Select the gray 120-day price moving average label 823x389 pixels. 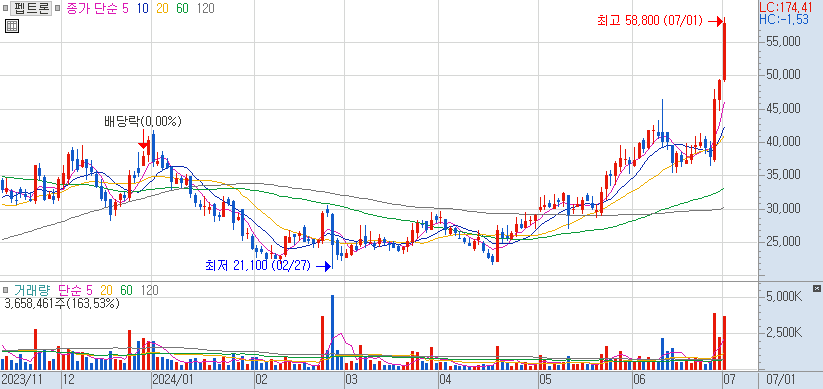click(x=205, y=8)
